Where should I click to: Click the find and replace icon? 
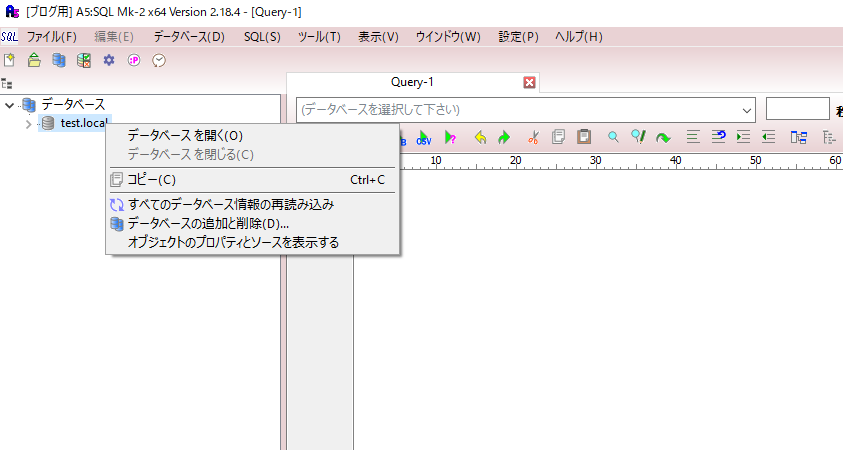pos(638,137)
